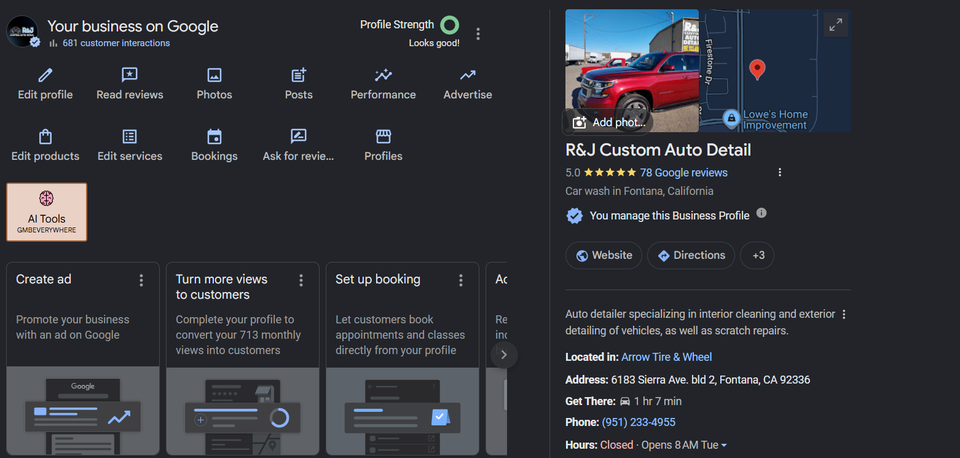Screen dimensions: 960x458
Task: Click the address 6183 Sierra Ave text
Action: click(x=710, y=380)
